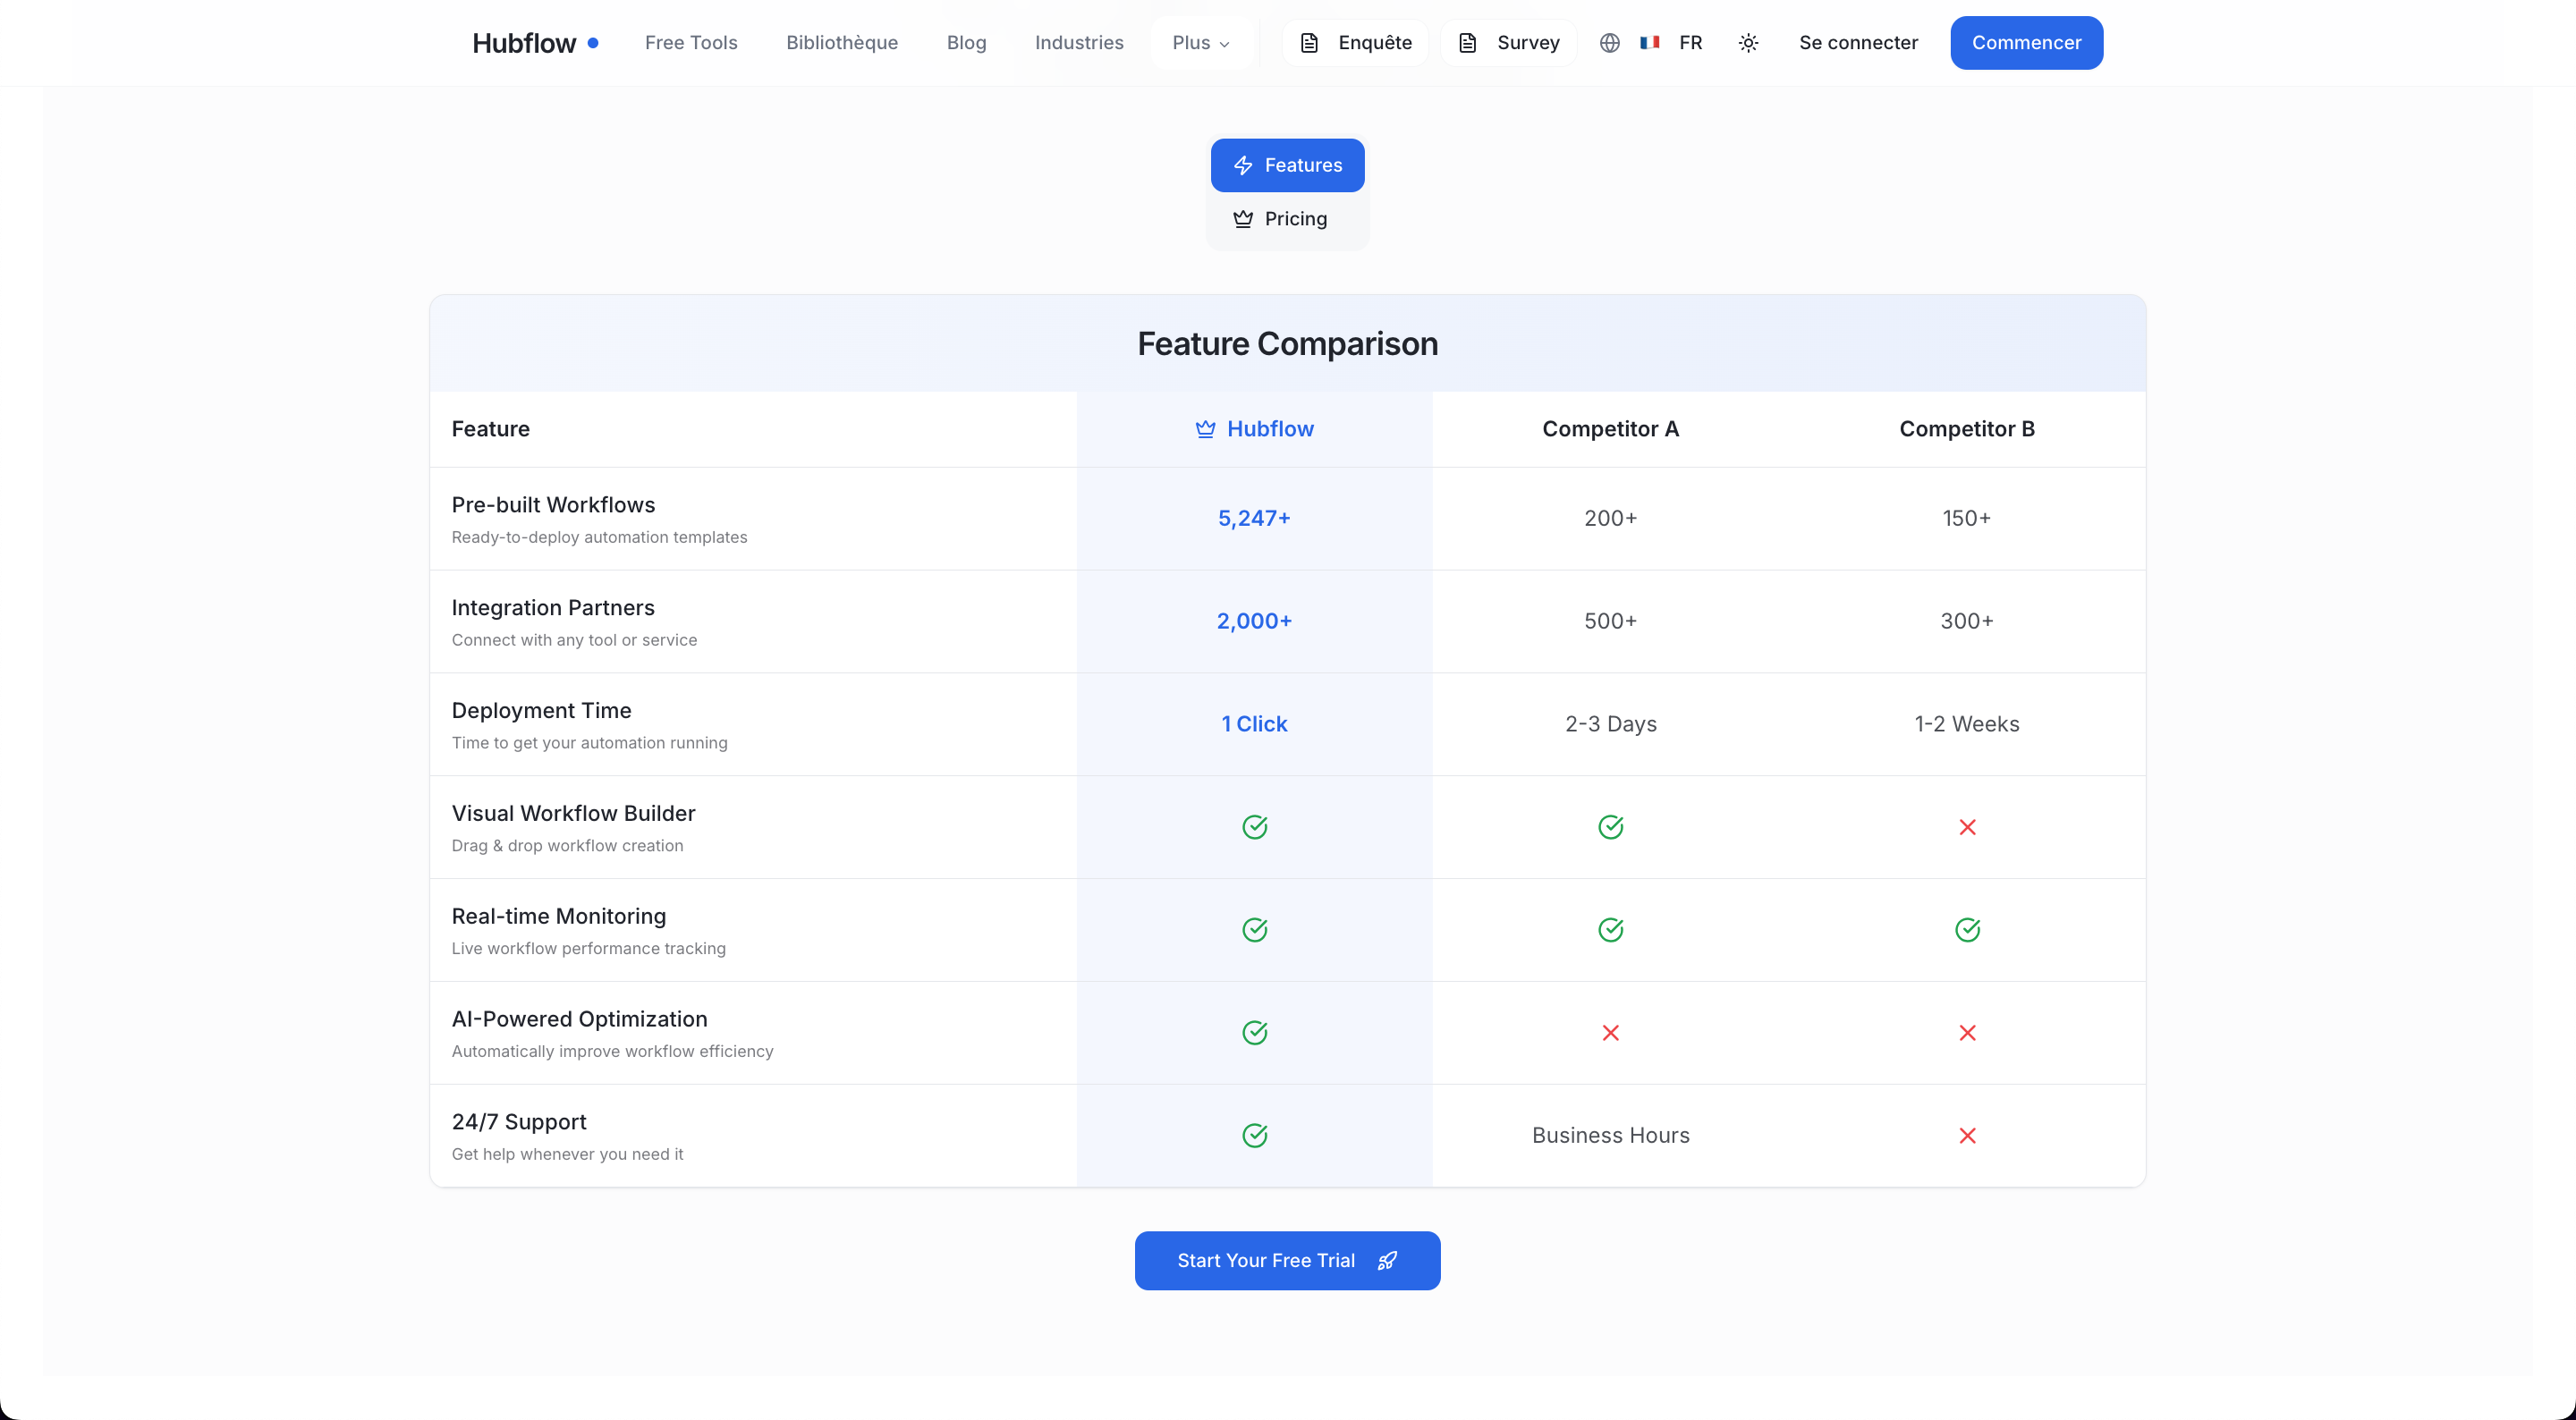2576x1420 pixels.
Task: Click Competitor A's AI-Powered Optimization red X
Action: click(x=1610, y=1033)
